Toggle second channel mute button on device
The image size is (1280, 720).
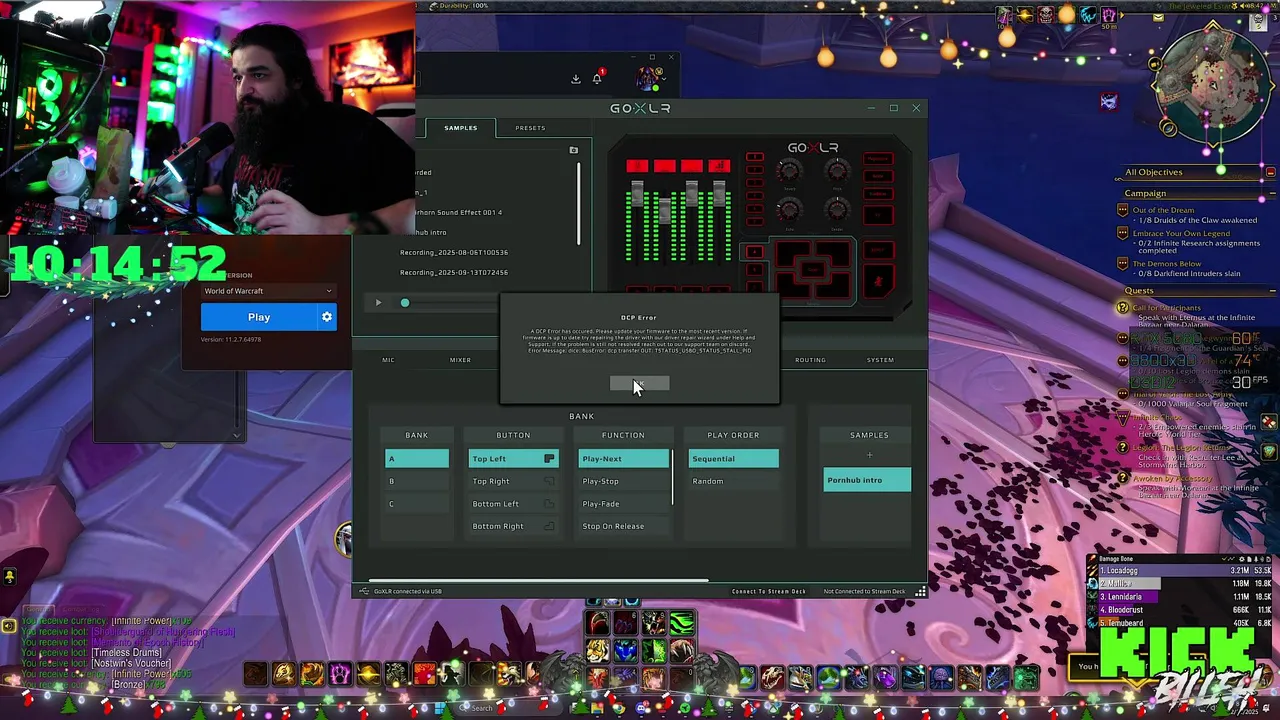tap(665, 289)
